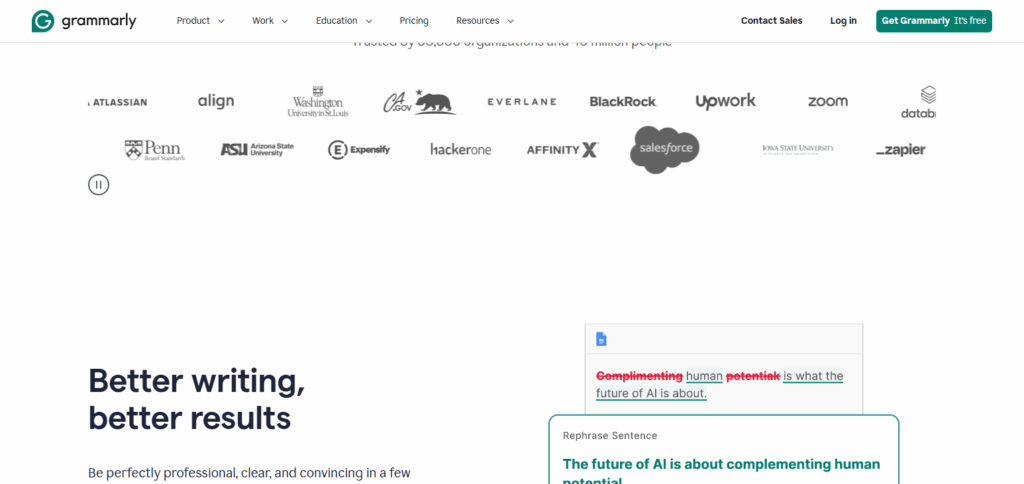Click underlined text future of AI is about
Screen dimensions: 1024x484
click(651, 393)
